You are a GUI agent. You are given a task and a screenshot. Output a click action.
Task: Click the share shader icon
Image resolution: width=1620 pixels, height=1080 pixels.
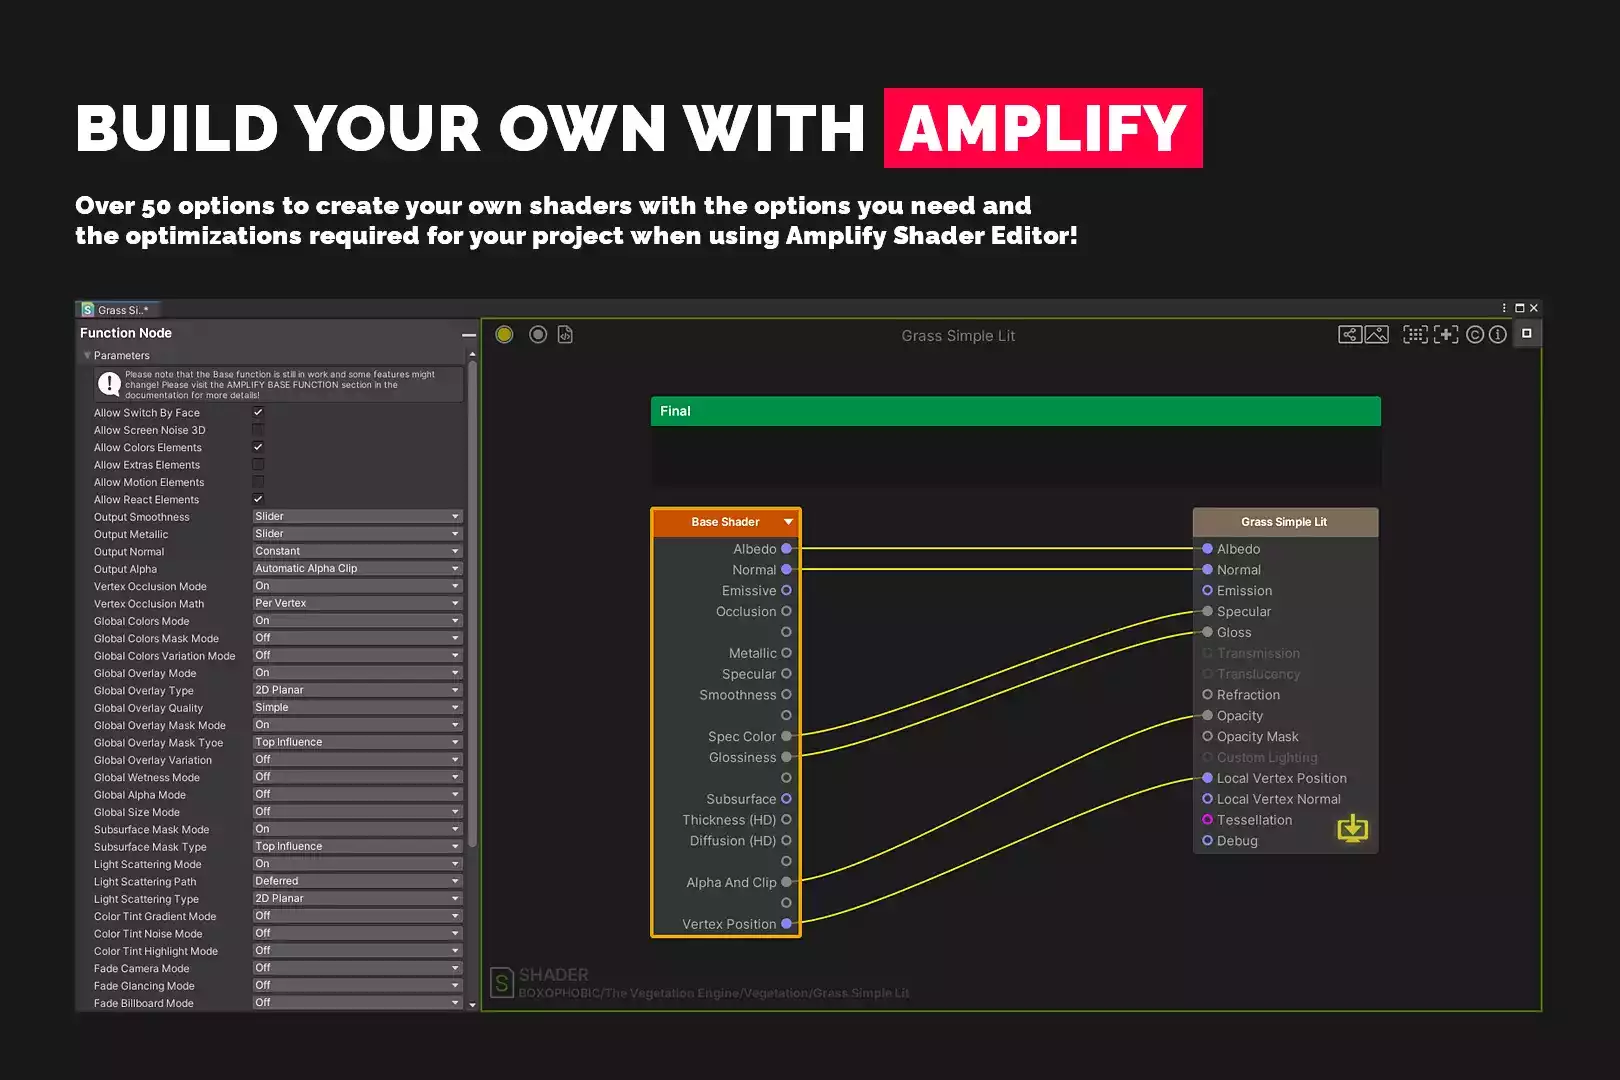click(1350, 335)
